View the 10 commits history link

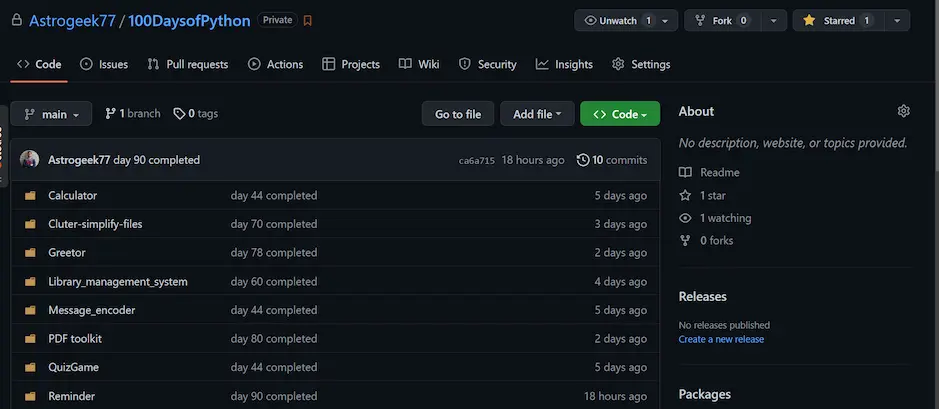(612, 160)
